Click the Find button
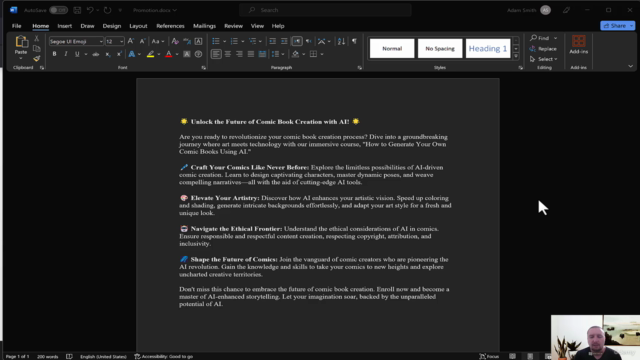Viewport: 640px width, 360px height. [x=540, y=38]
